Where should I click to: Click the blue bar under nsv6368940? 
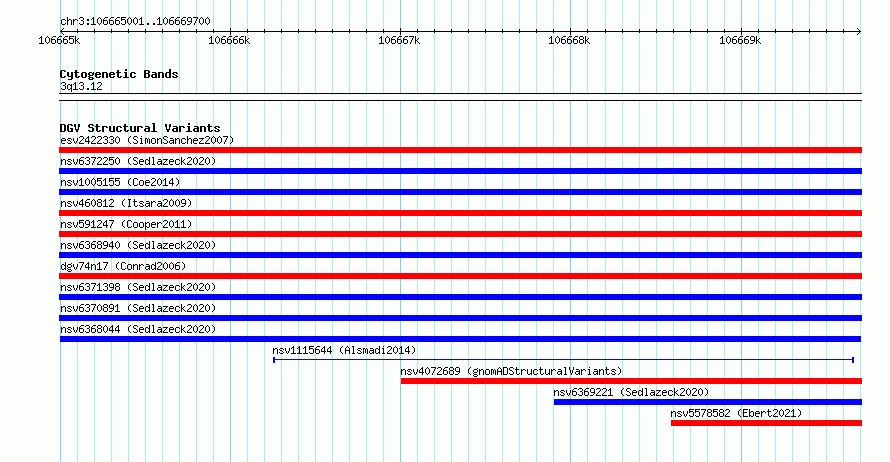[x=460, y=255]
